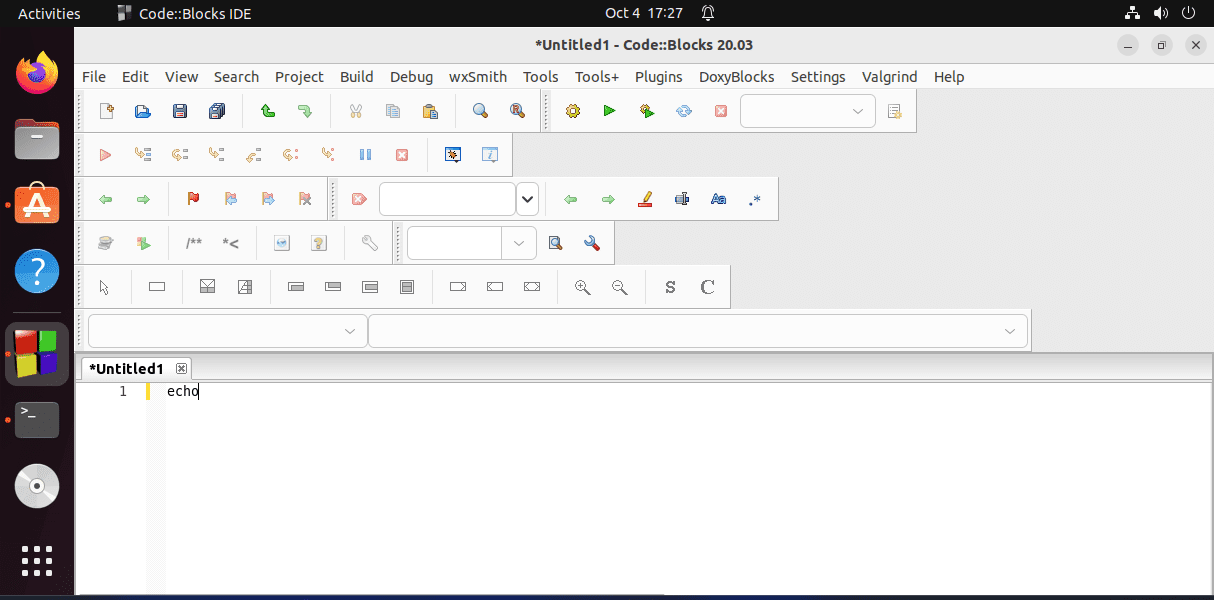
Task: Toggle regular expression search with the .* icon
Action: point(755,198)
